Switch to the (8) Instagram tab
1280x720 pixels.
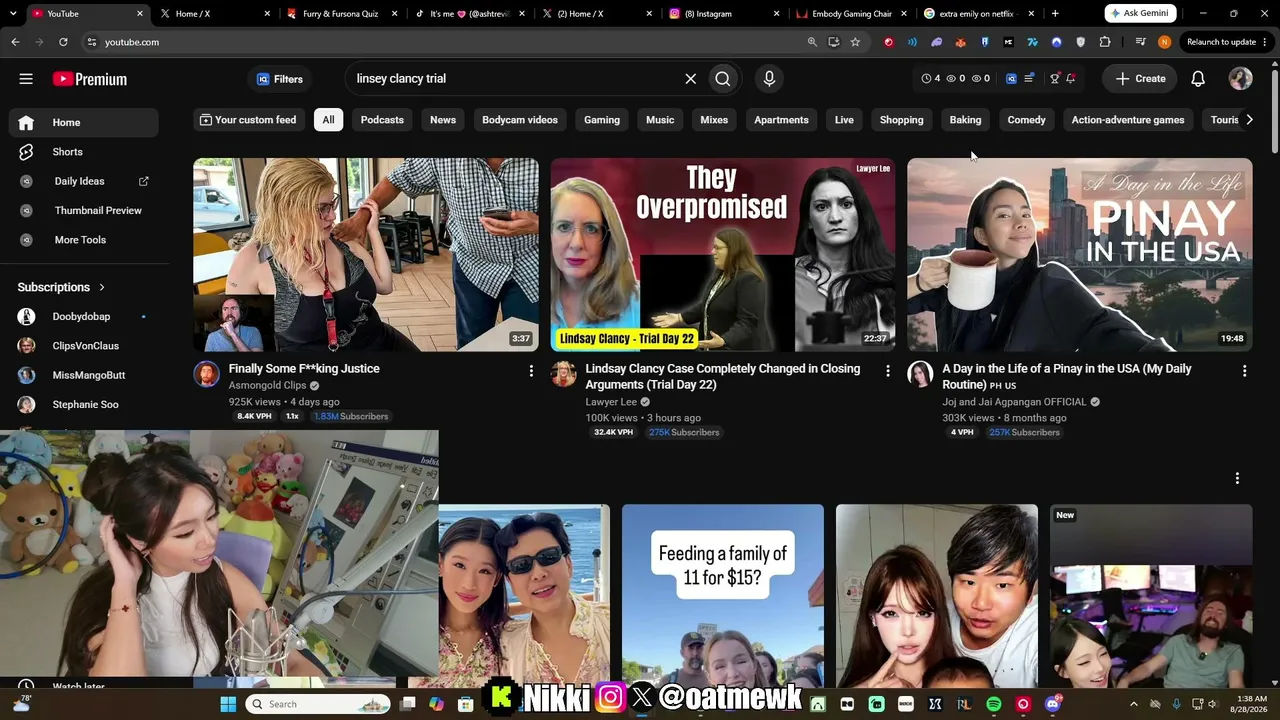pos(724,14)
